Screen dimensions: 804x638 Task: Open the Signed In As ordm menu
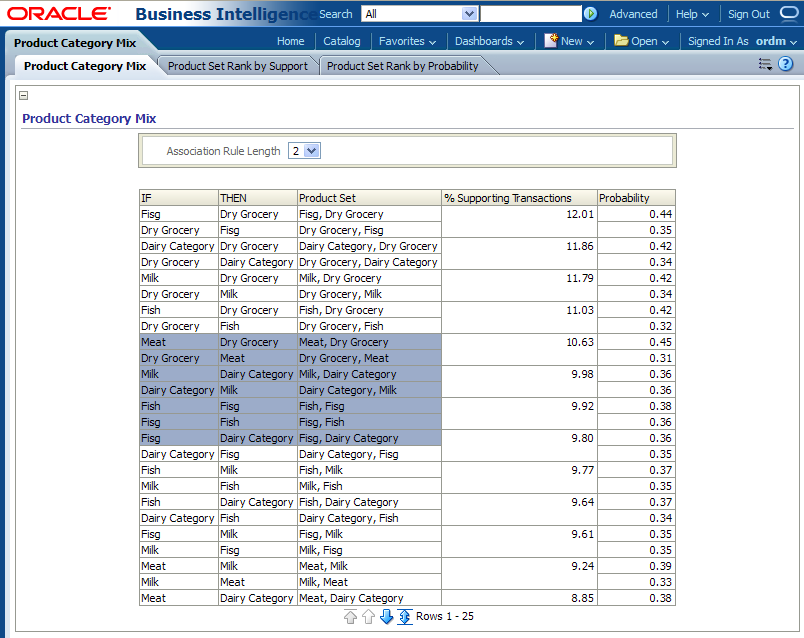pos(742,41)
